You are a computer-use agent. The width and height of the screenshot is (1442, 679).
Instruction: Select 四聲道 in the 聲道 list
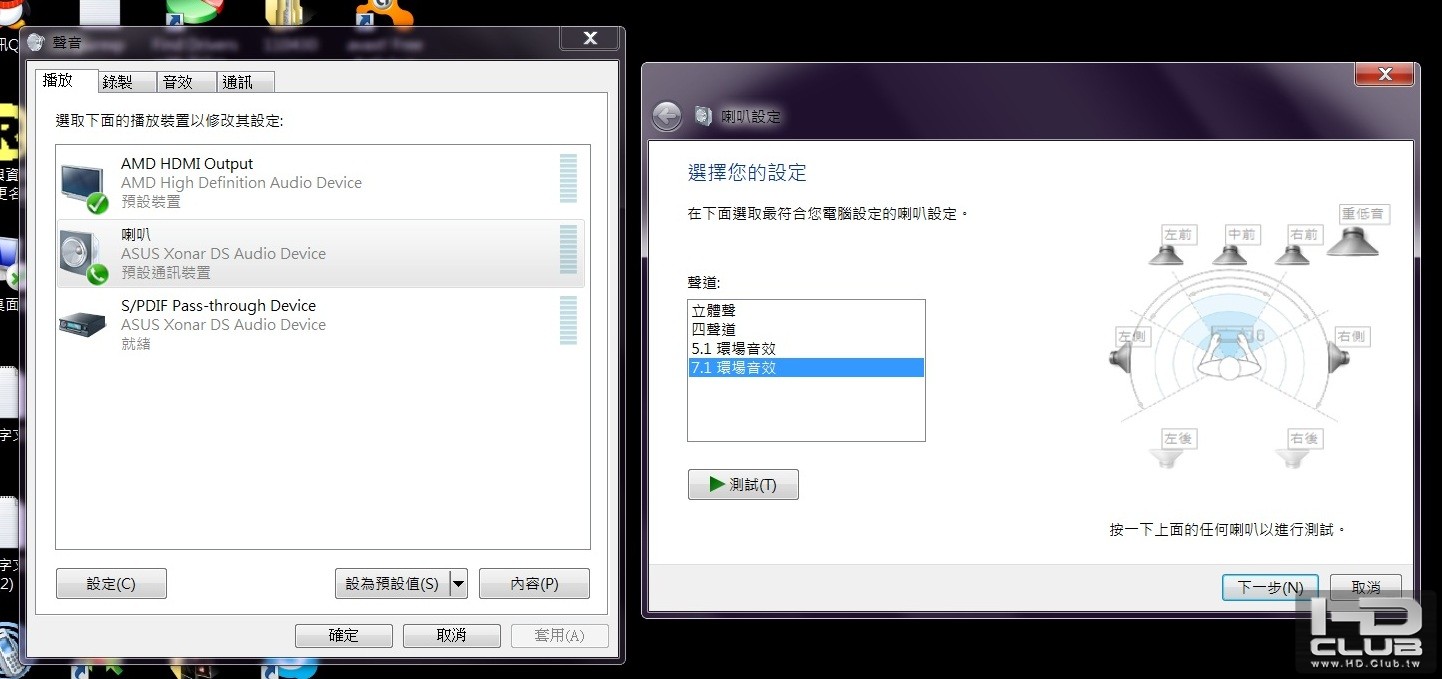pos(806,330)
